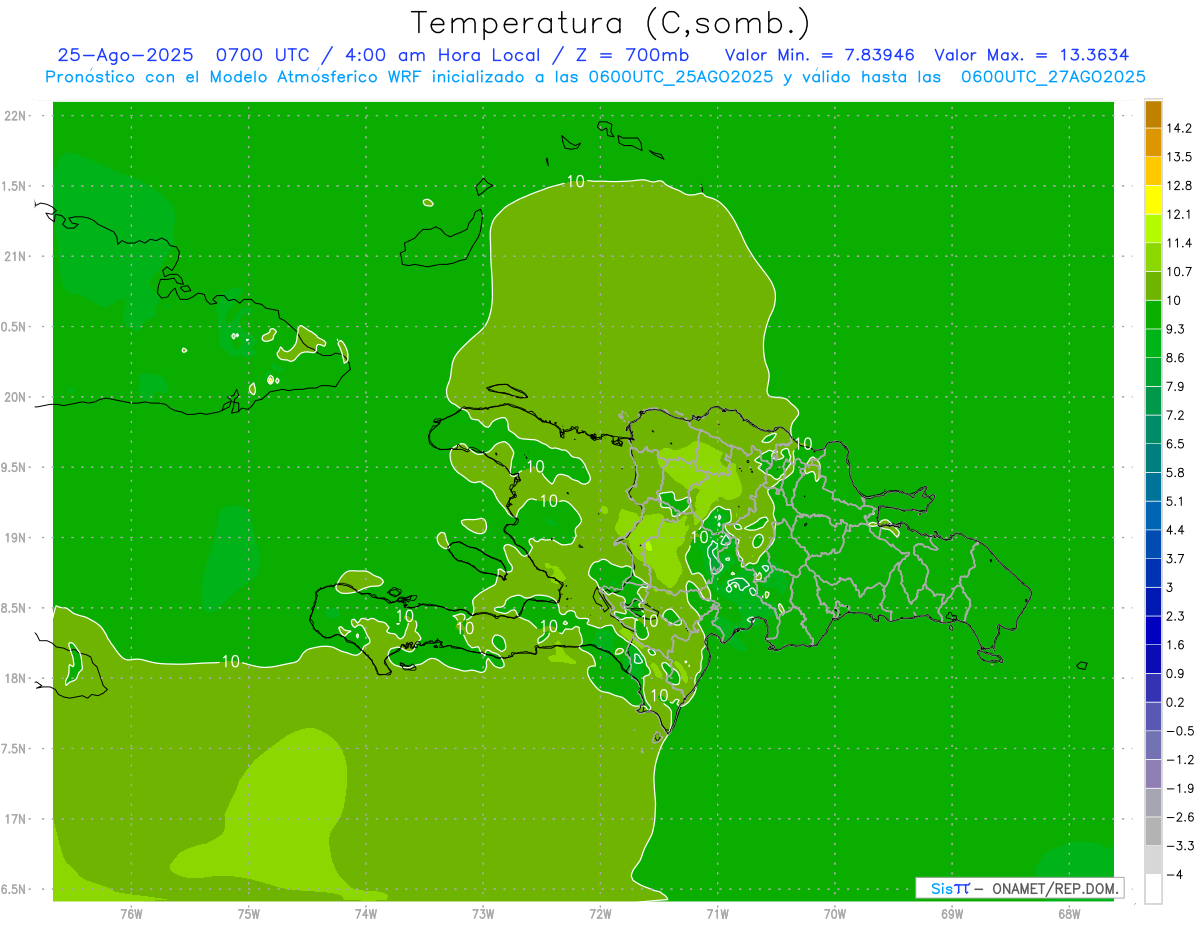This screenshot has height=927, width=1200.
Task: Click the 'Valor Max. = 13.3634' readout
Action: tap(1031, 55)
